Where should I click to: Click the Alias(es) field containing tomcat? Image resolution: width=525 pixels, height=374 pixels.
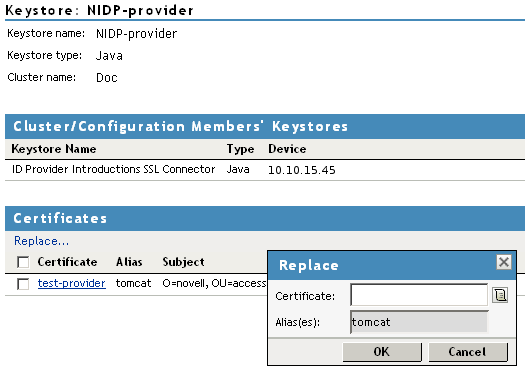pos(419,322)
